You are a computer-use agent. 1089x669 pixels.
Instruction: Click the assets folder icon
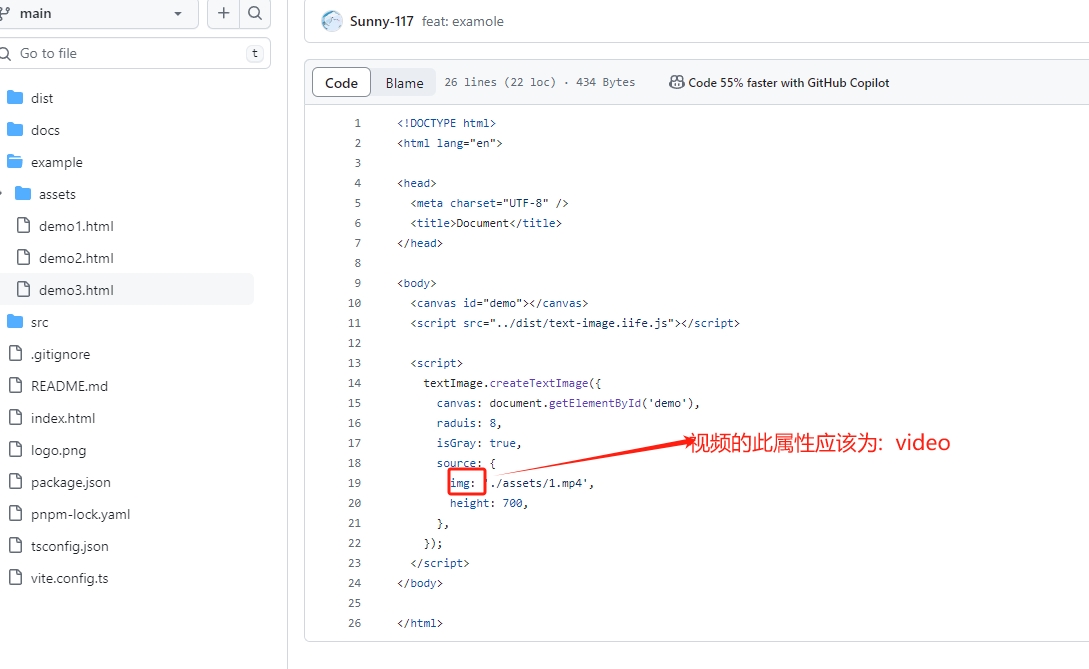tap(23, 193)
